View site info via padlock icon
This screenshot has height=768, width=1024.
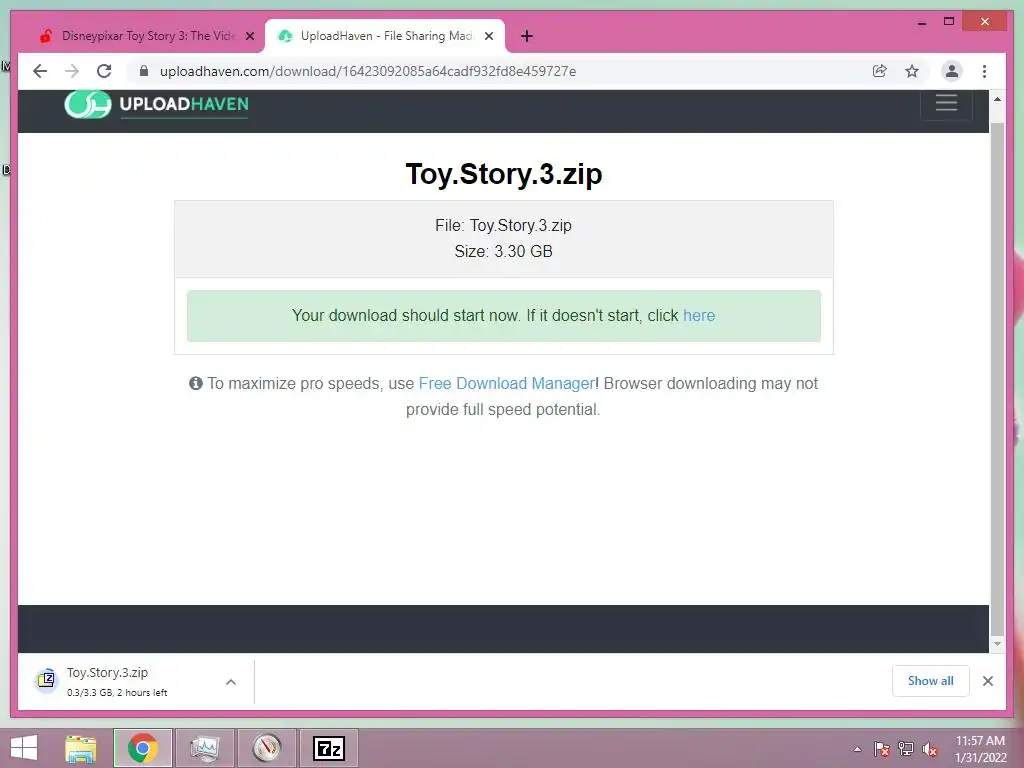click(144, 71)
